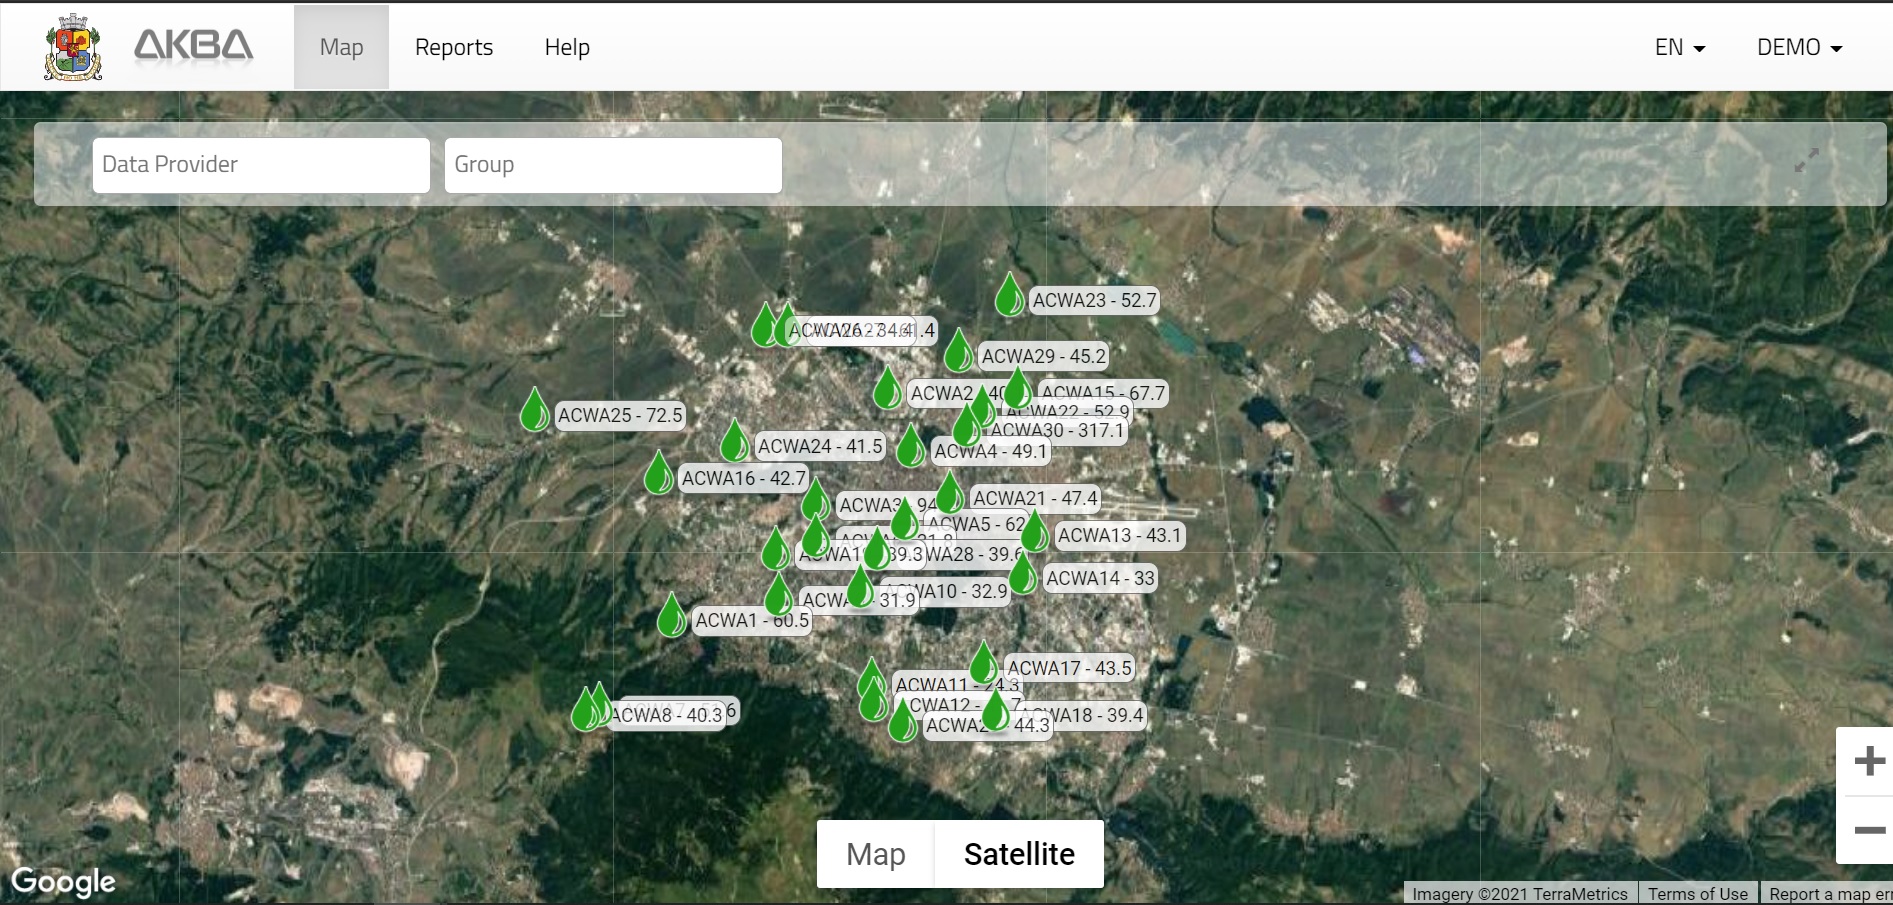1893x905 pixels.
Task: Select the ACWA16 drop marker
Action: pos(658,474)
